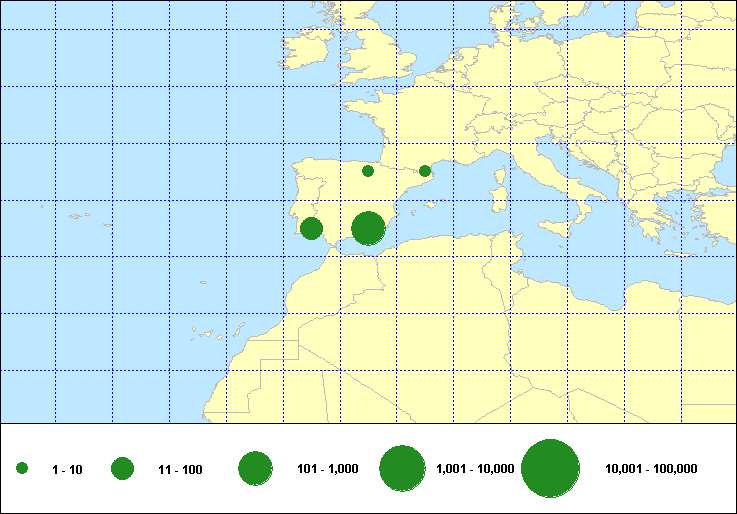The height and width of the screenshot is (514, 737).
Task: Click the island of Crete
Action: tap(678, 253)
